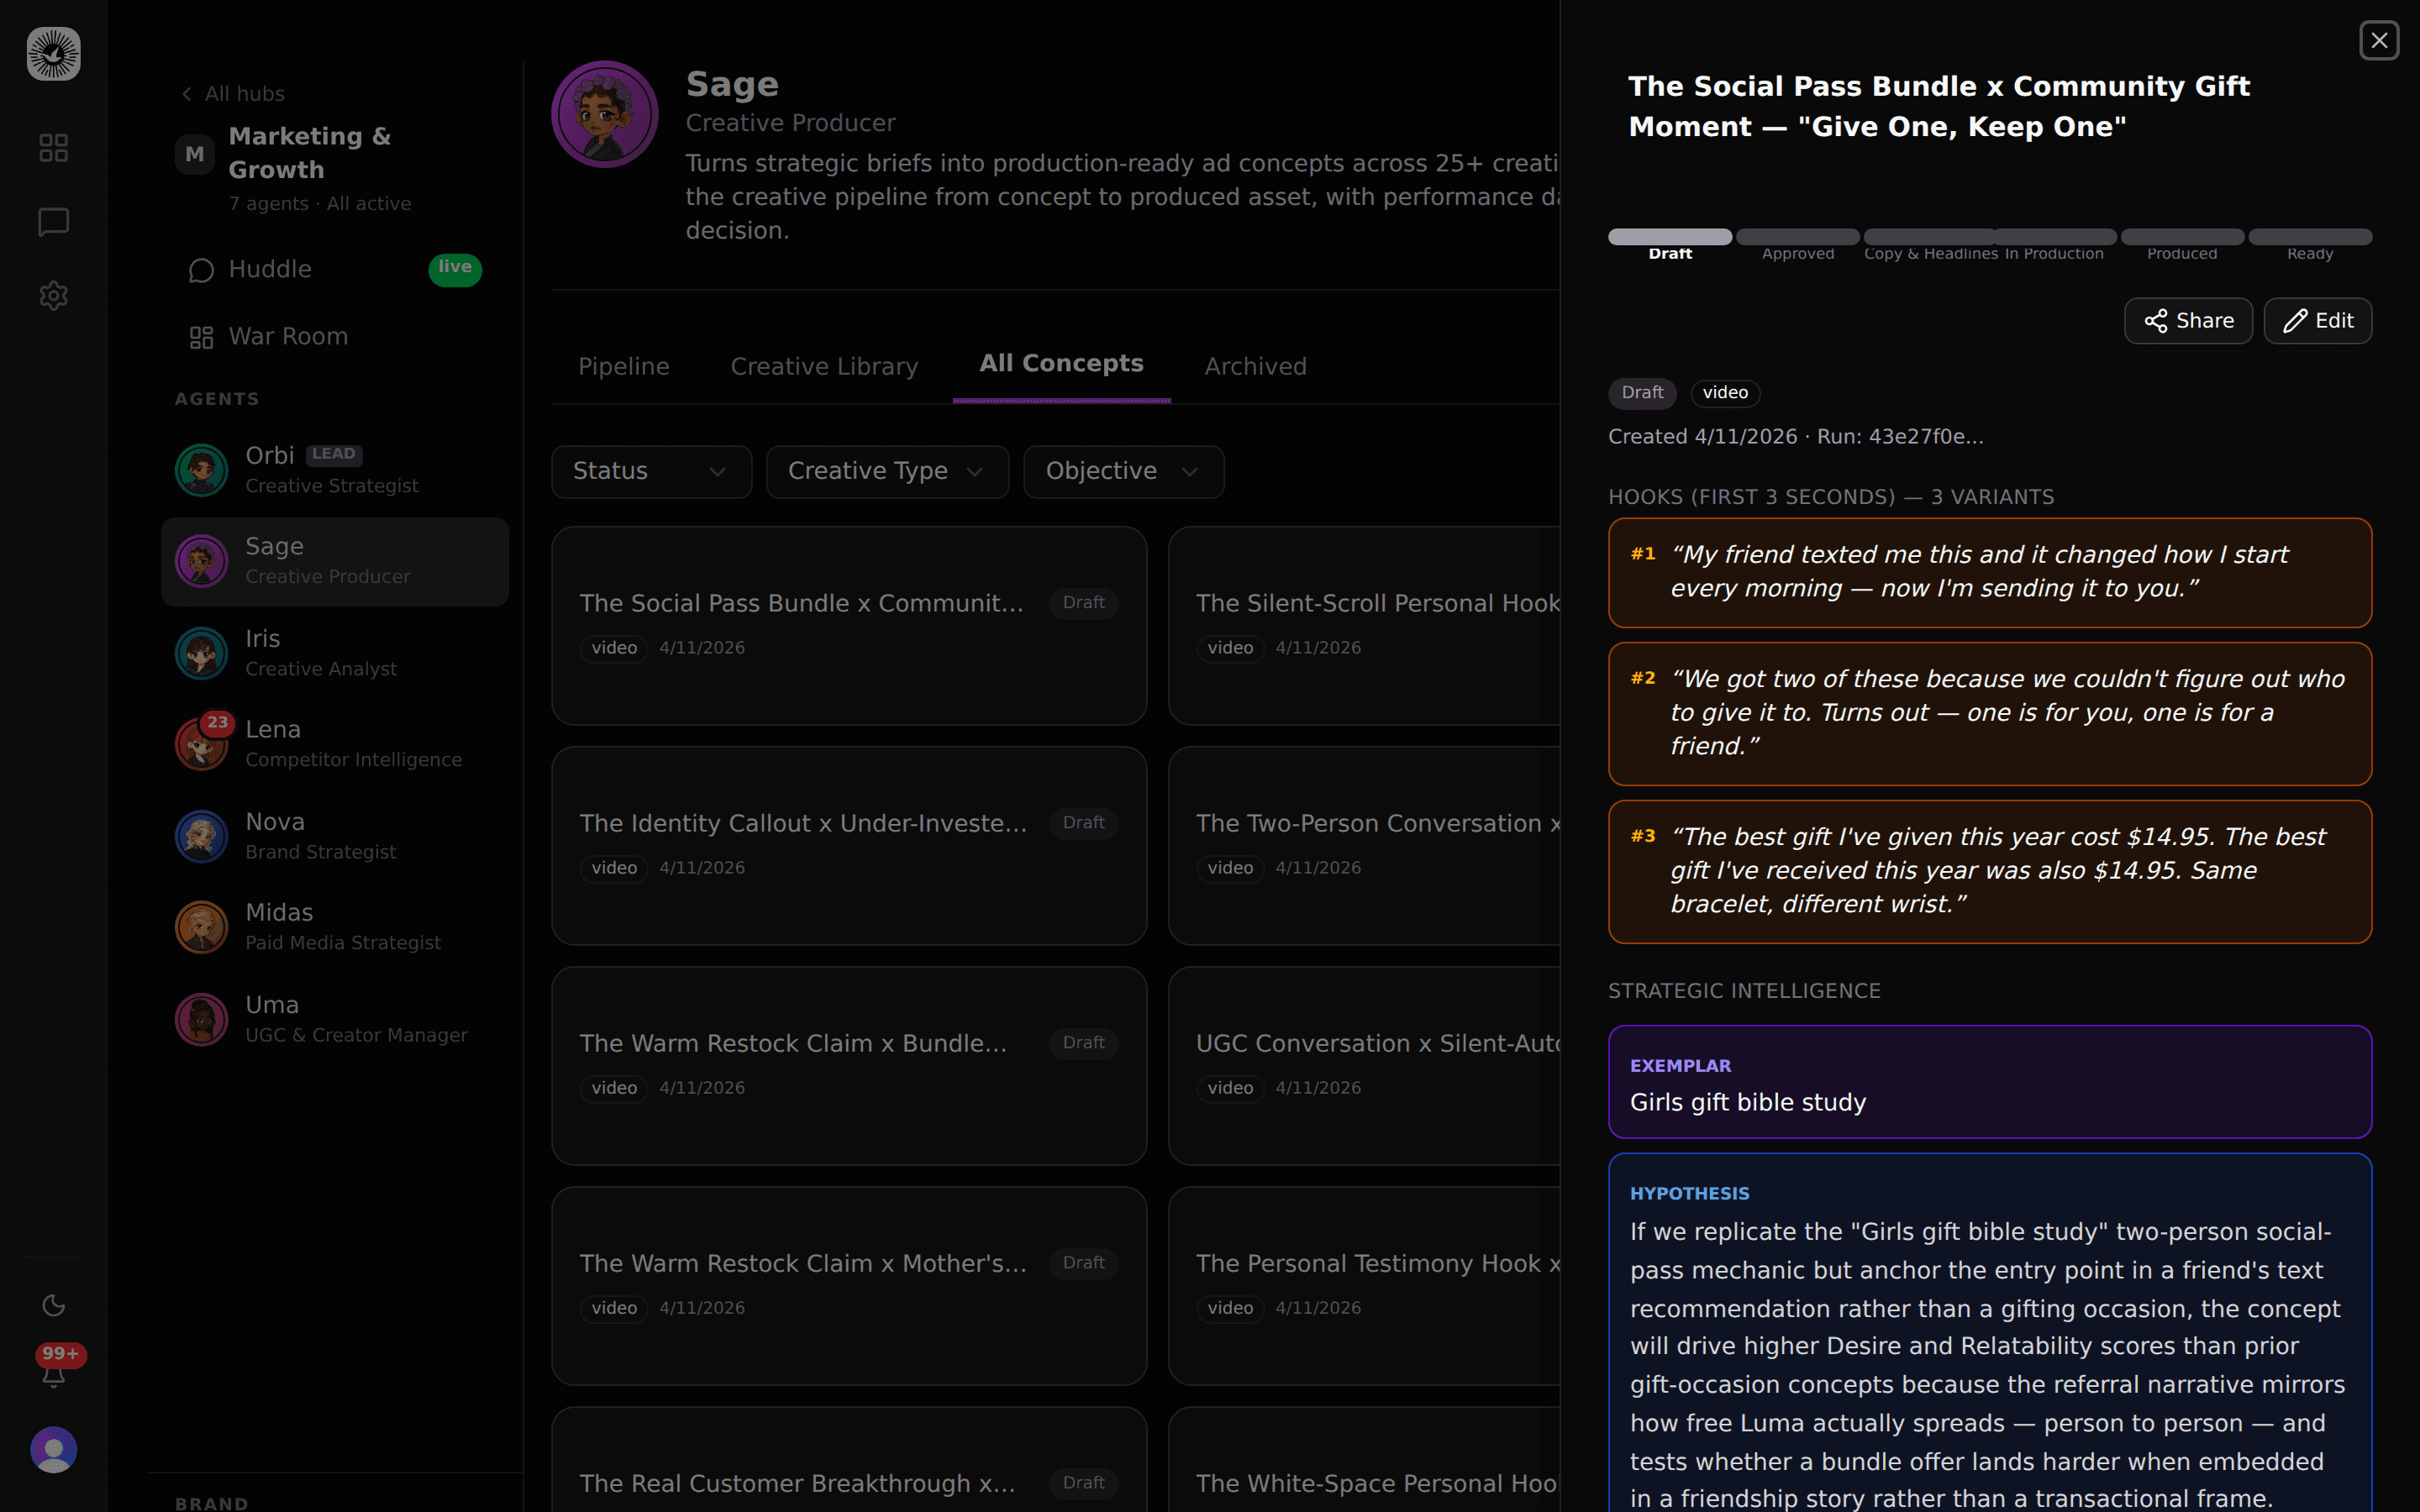The width and height of the screenshot is (2420, 1512).
Task: Click Sage's avatar in the agents list
Action: (201, 561)
